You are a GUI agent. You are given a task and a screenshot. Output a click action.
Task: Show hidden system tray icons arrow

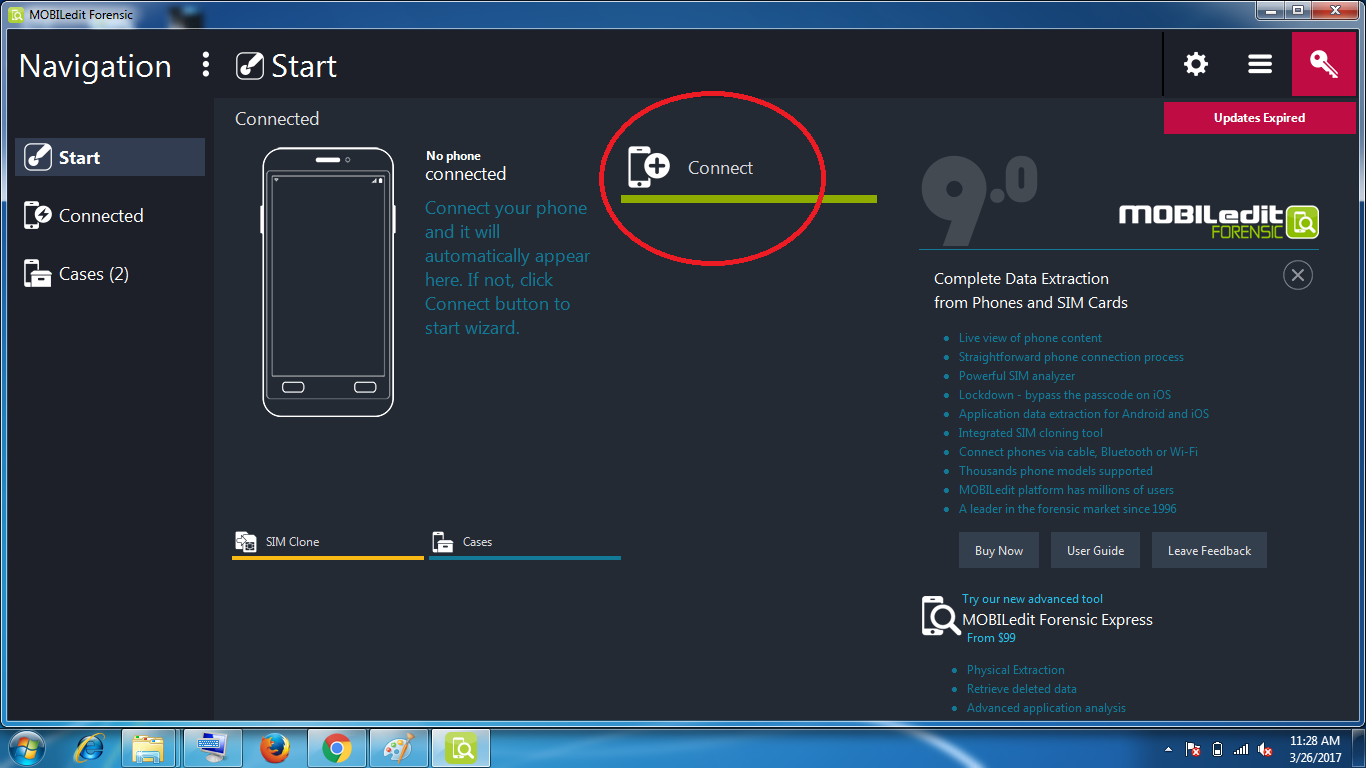1168,749
